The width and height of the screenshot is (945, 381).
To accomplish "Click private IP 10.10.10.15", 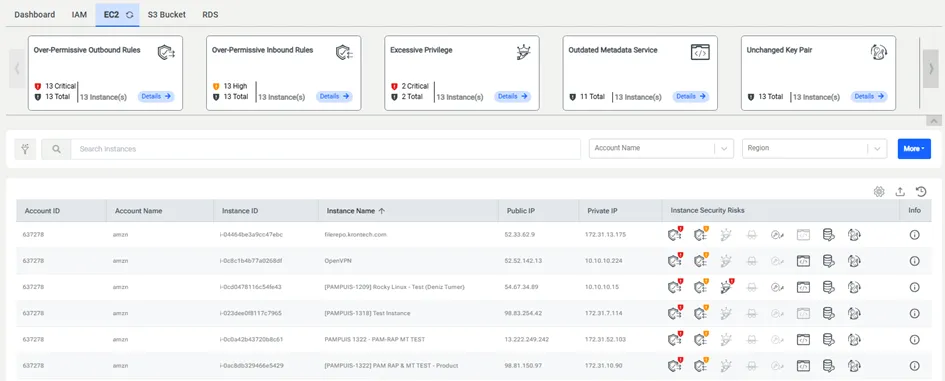I will 601,287.
